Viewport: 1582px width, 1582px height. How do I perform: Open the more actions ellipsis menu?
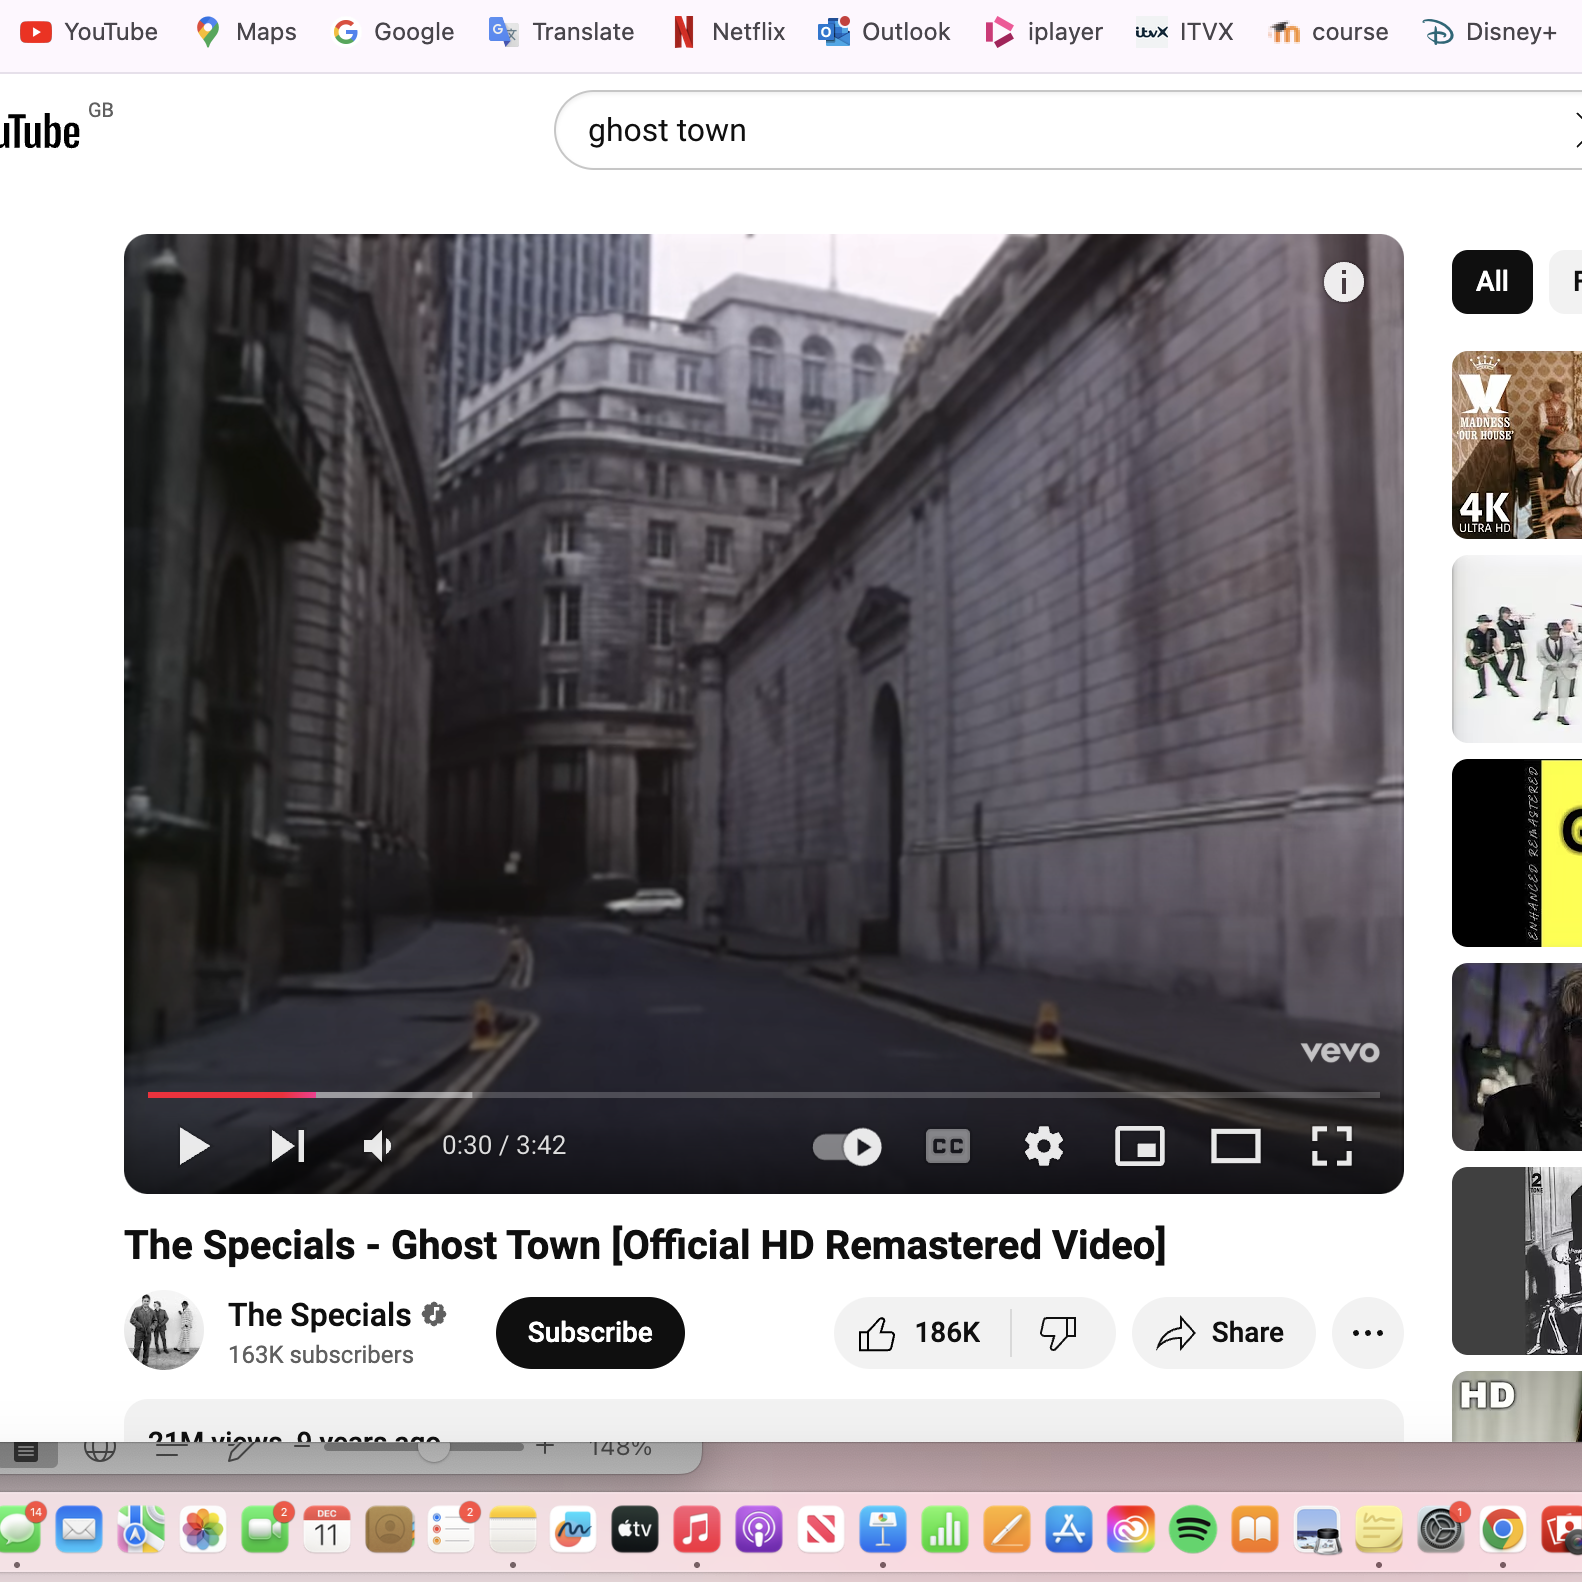(x=1367, y=1333)
